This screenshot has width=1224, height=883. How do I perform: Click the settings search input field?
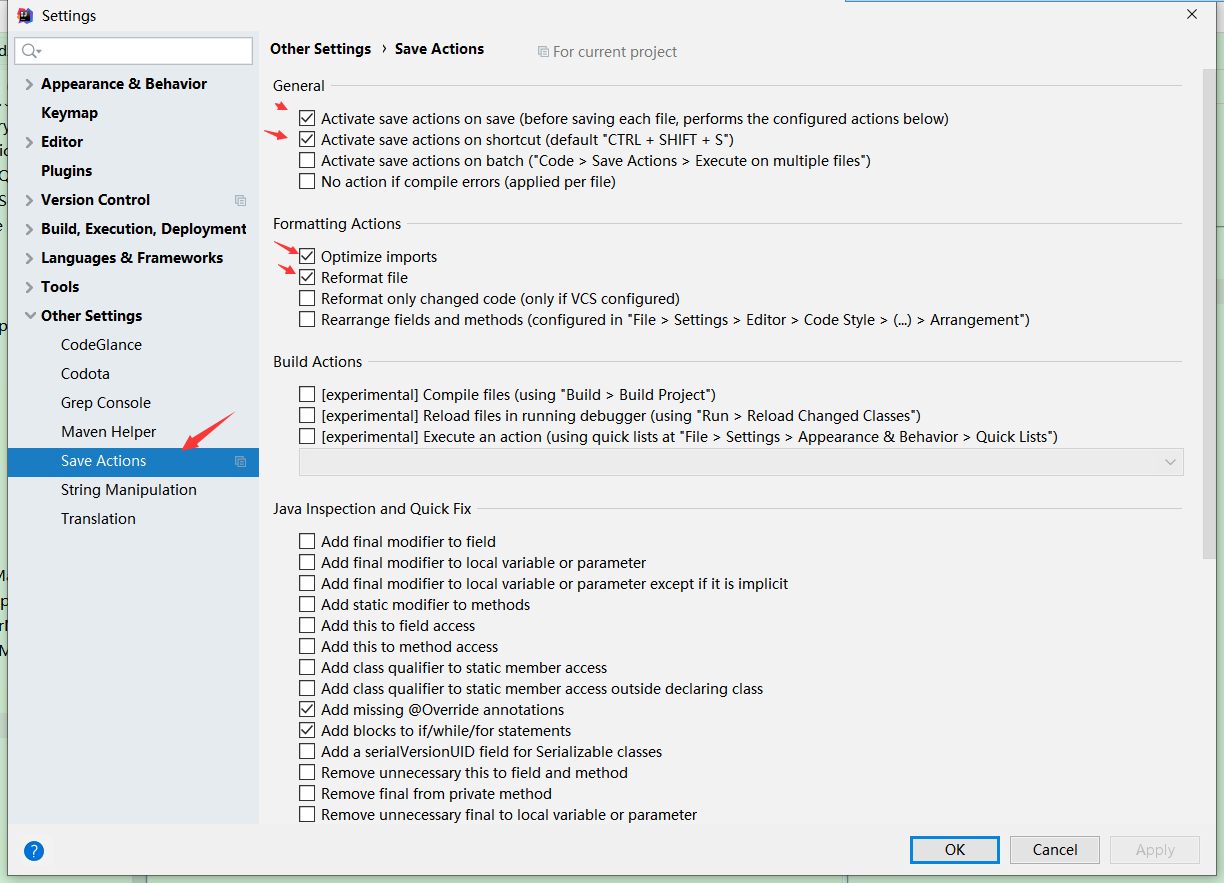click(133, 51)
